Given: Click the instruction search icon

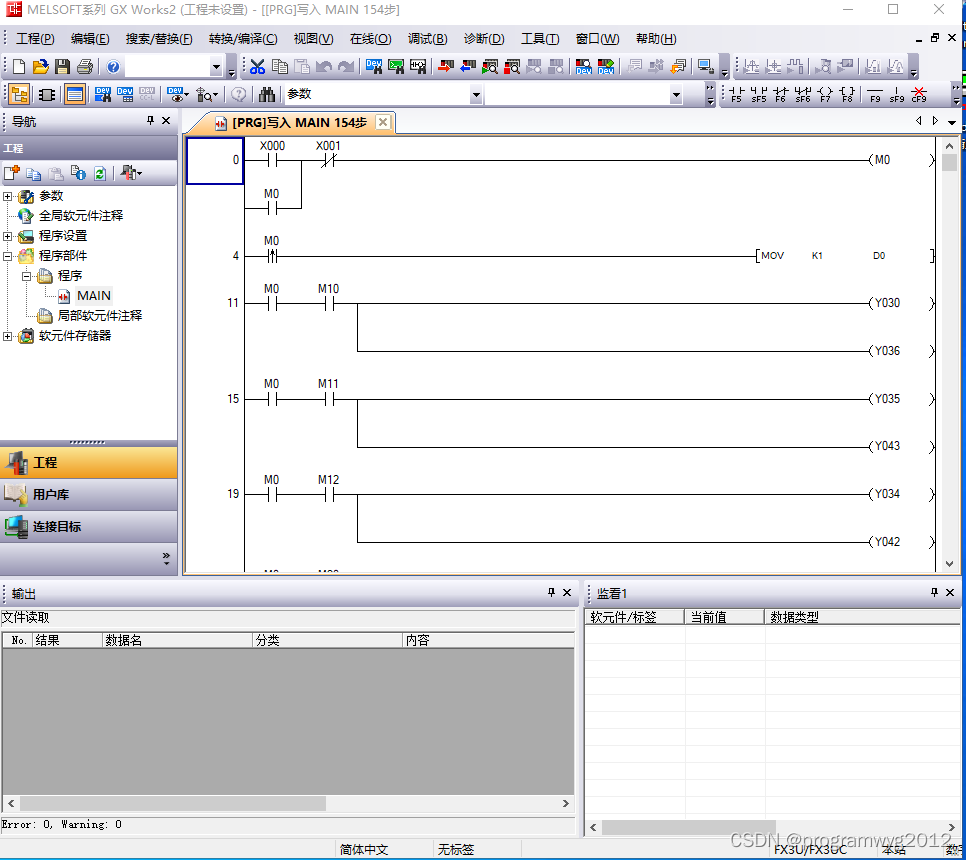Looking at the screenshot, I should tap(396, 67).
